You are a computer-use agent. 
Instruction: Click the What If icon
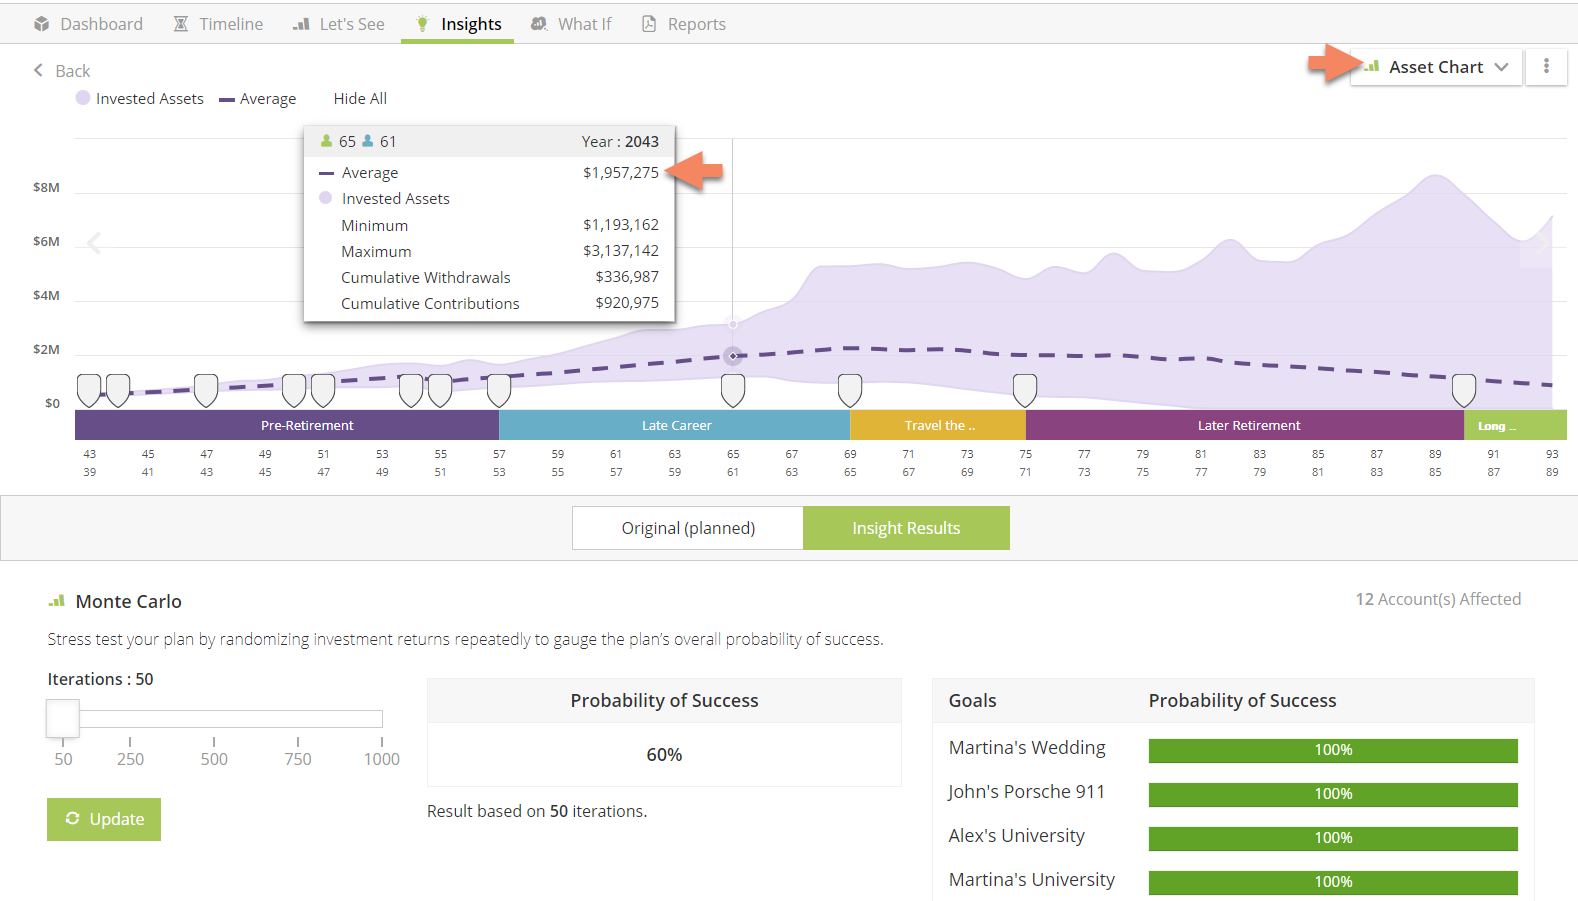[x=539, y=24]
